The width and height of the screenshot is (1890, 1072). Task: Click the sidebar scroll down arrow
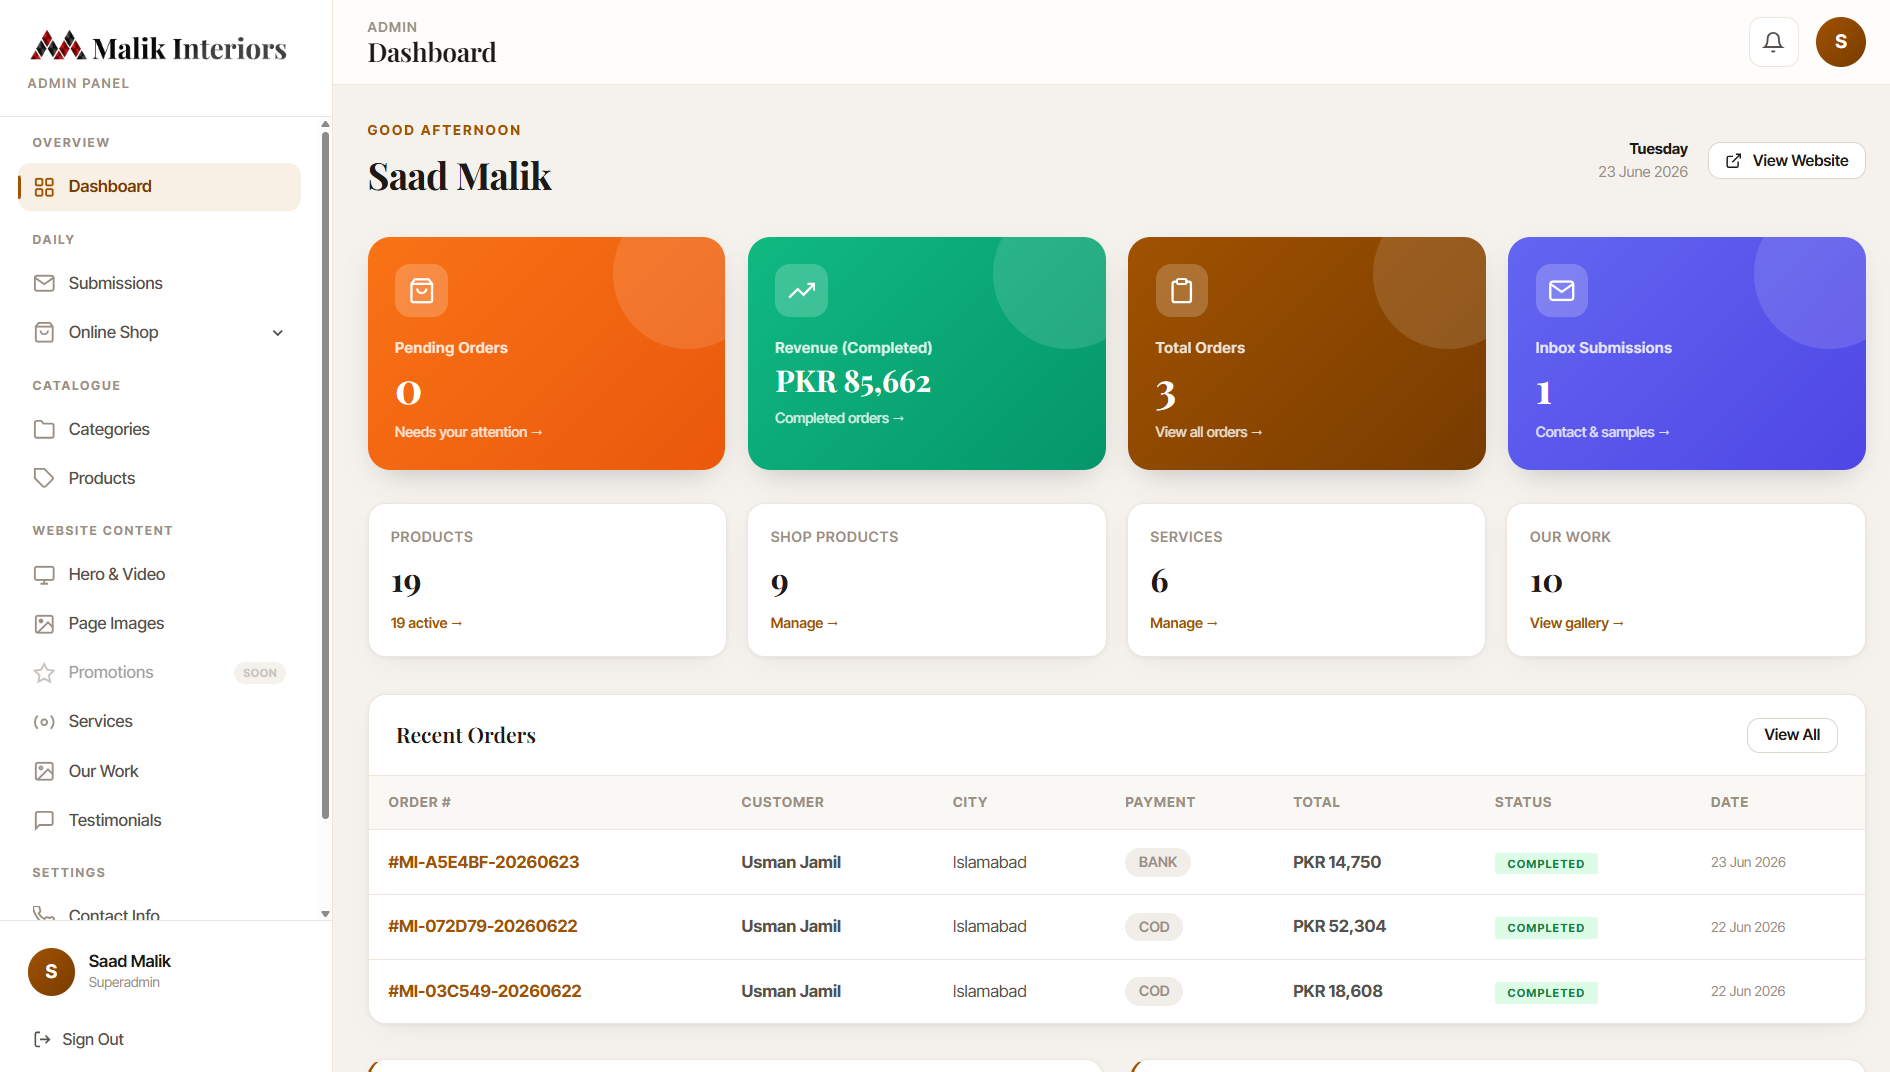tap(325, 914)
